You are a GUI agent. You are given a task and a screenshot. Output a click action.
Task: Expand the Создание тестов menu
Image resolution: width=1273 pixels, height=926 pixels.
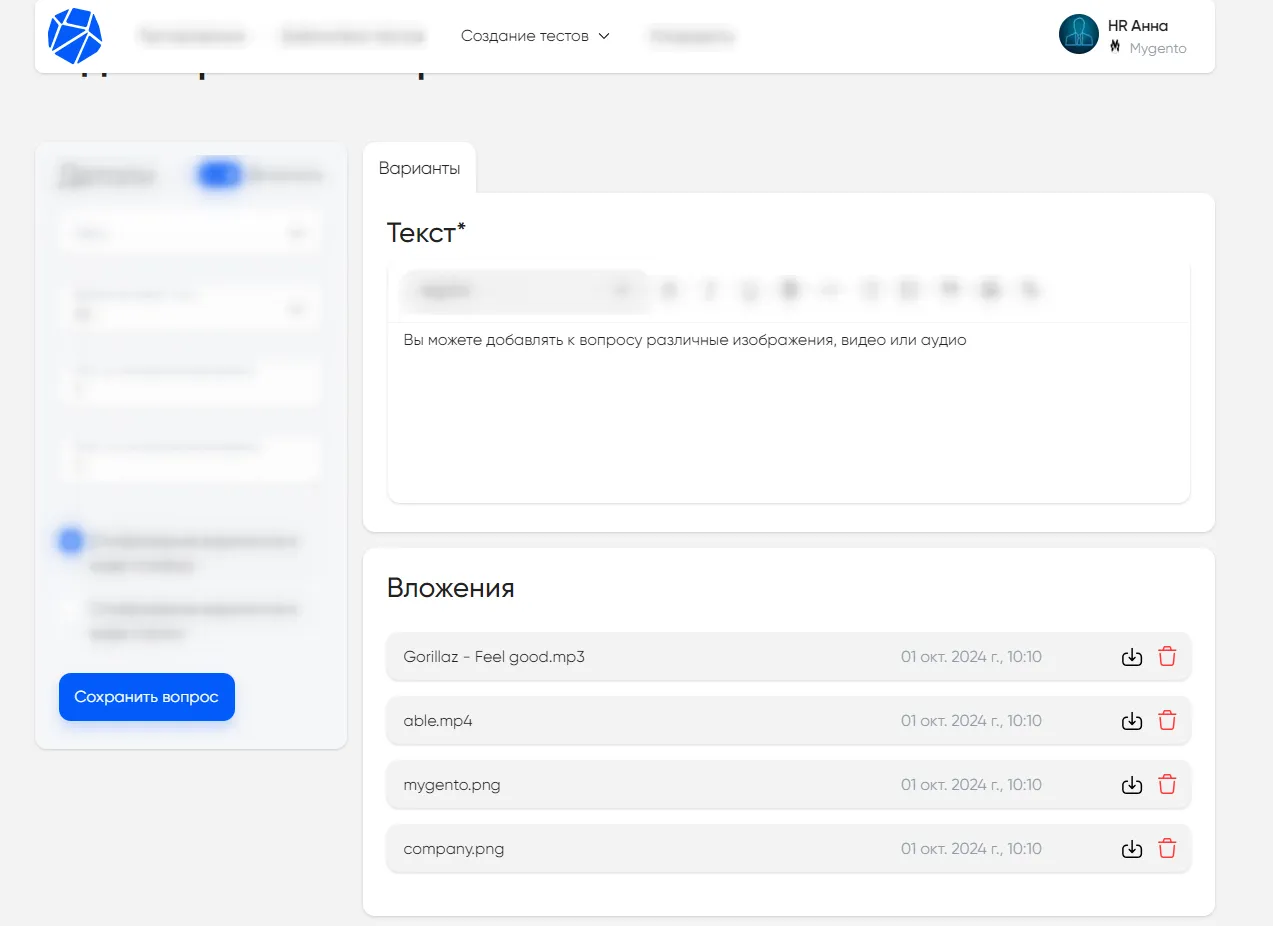point(535,36)
